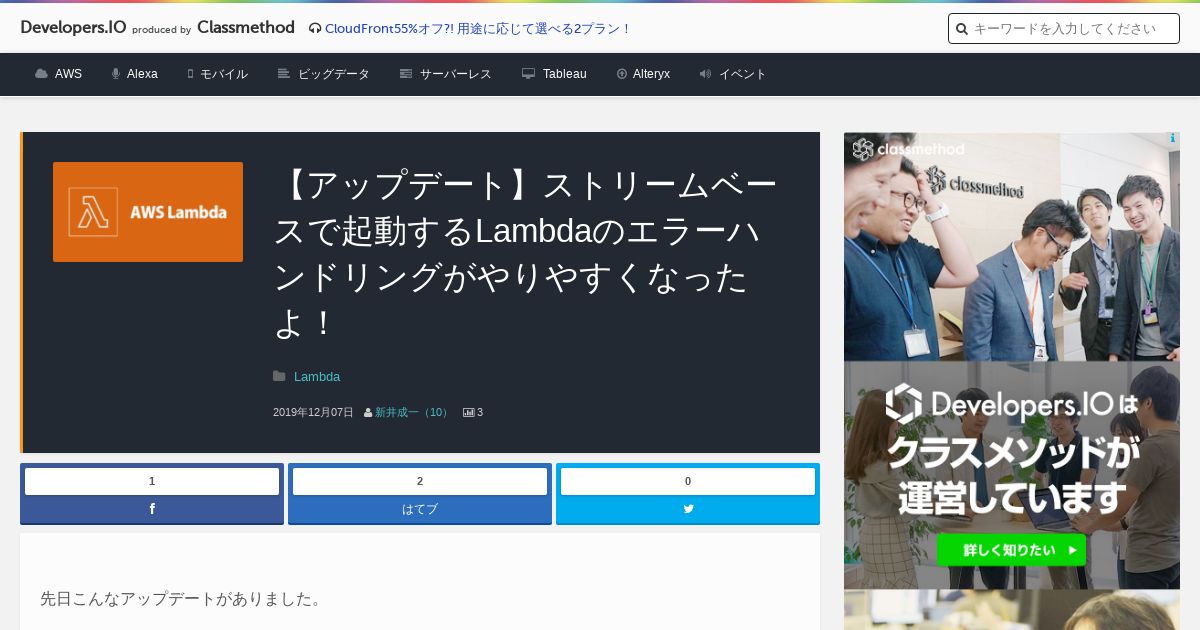The image size is (1200, 630).
Task: Click the Twitter share count 0
Action: click(688, 481)
